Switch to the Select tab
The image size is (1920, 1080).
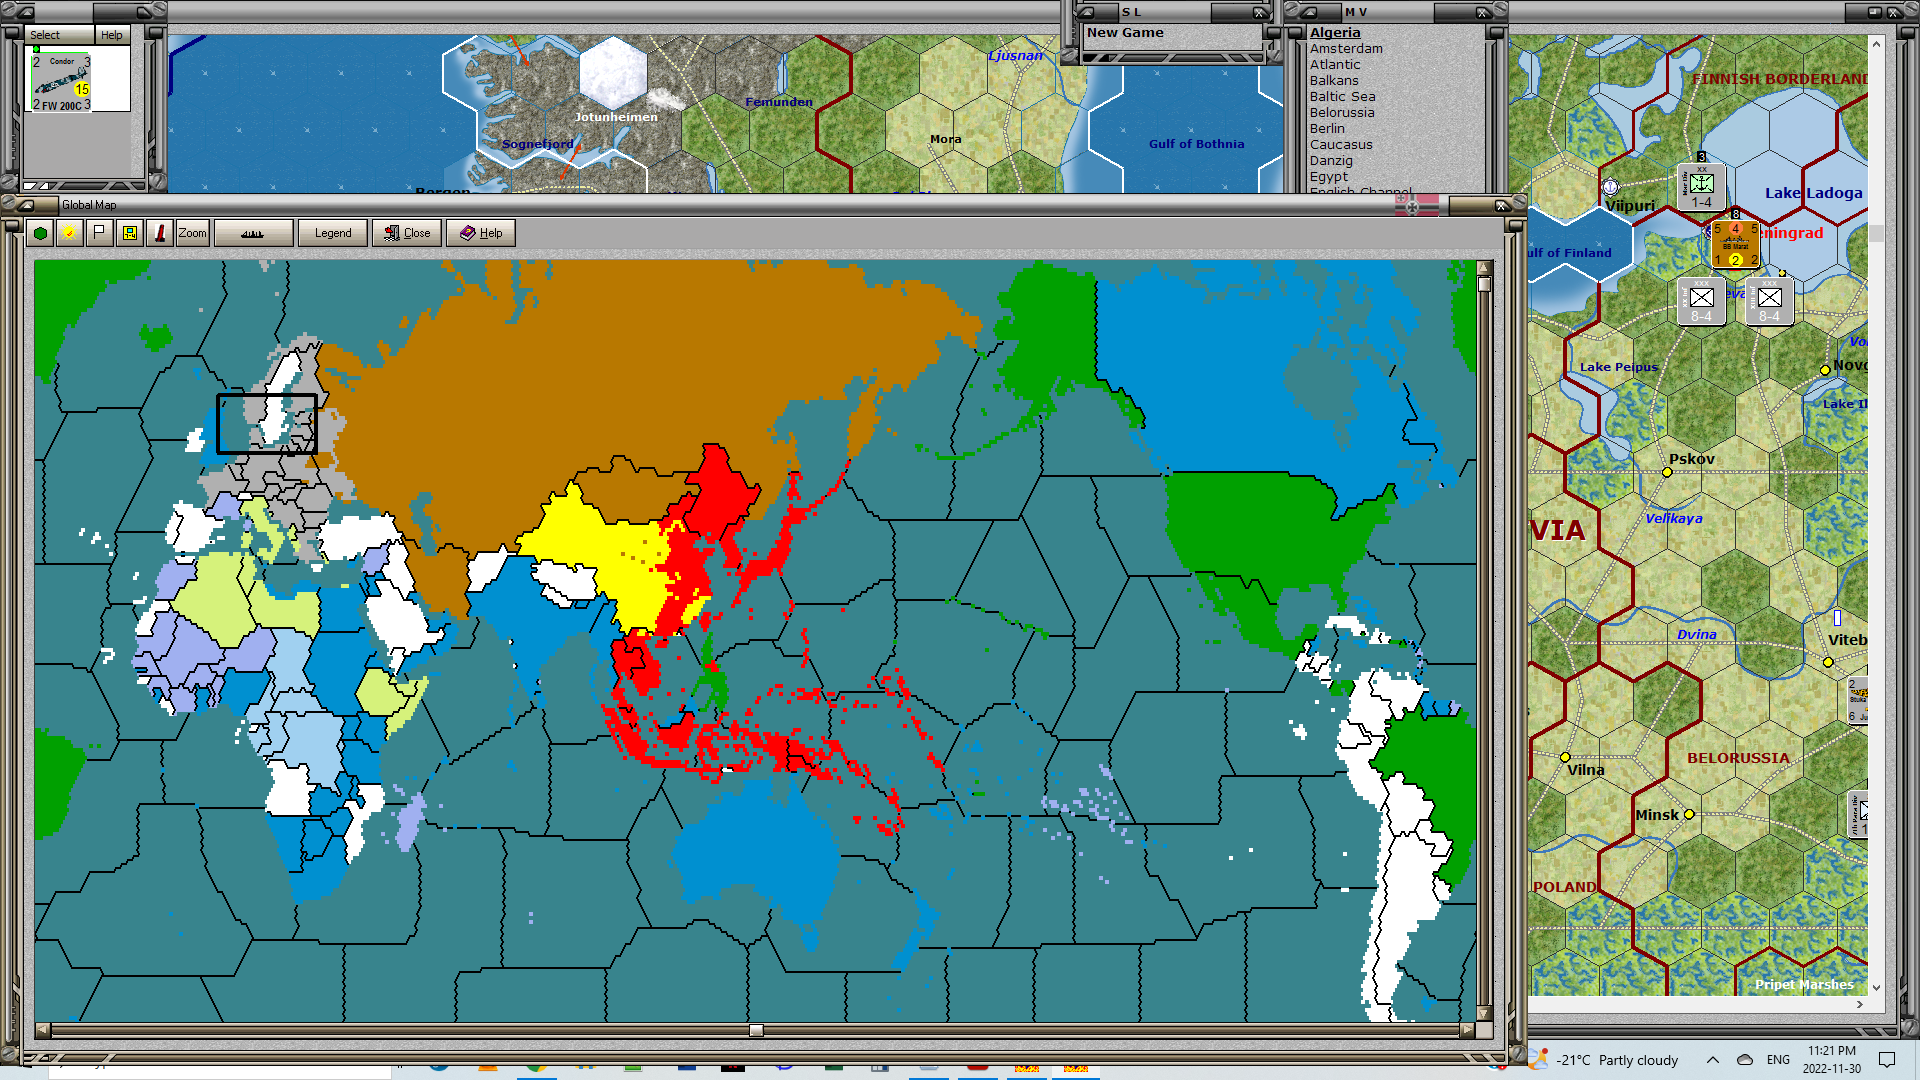pos(45,35)
